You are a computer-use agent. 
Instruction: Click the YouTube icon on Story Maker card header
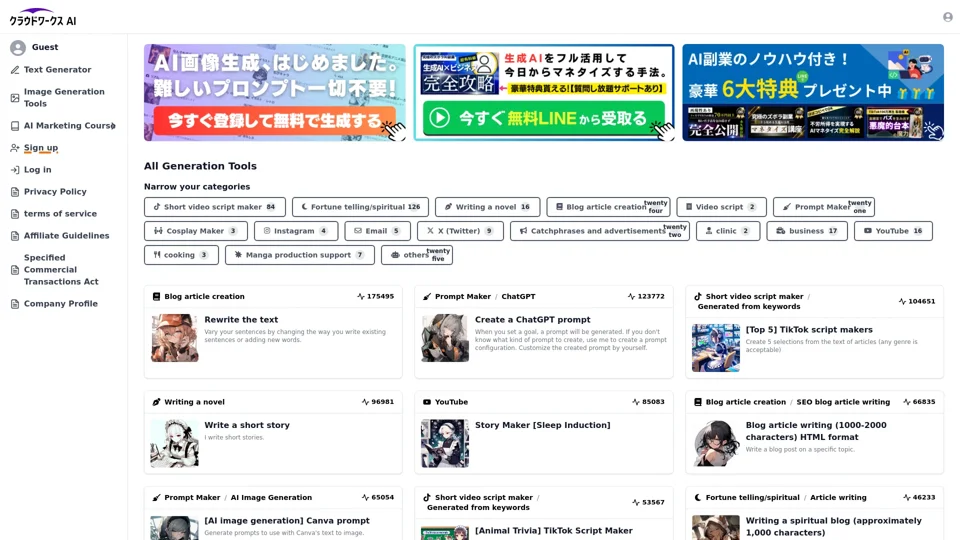[427, 402]
